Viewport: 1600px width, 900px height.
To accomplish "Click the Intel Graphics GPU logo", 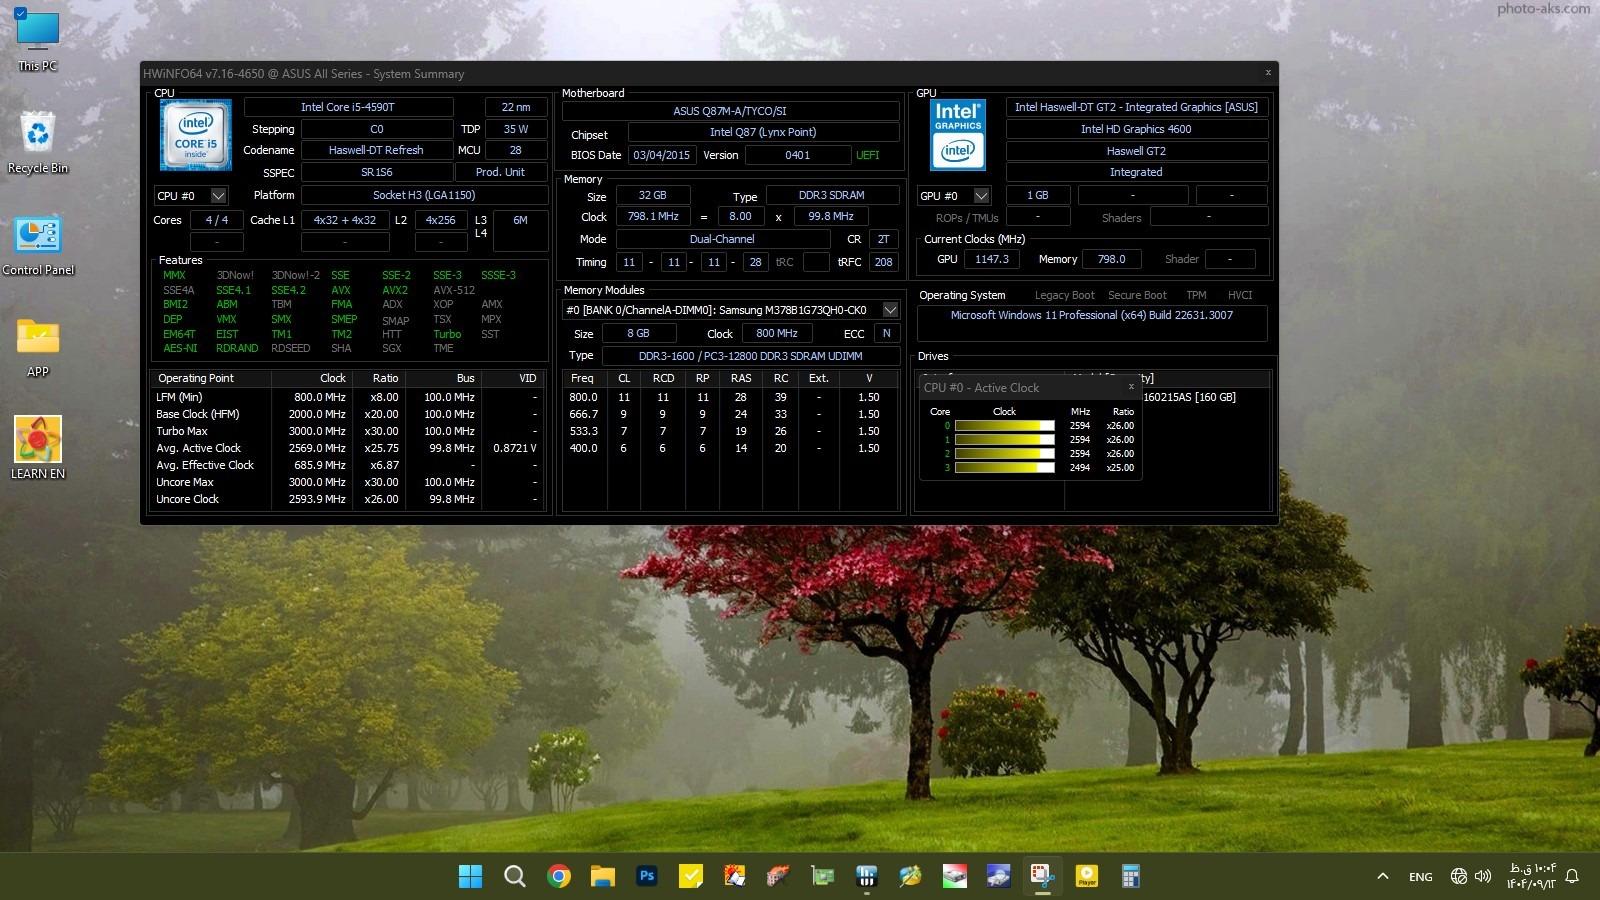I will click(x=957, y=135).
